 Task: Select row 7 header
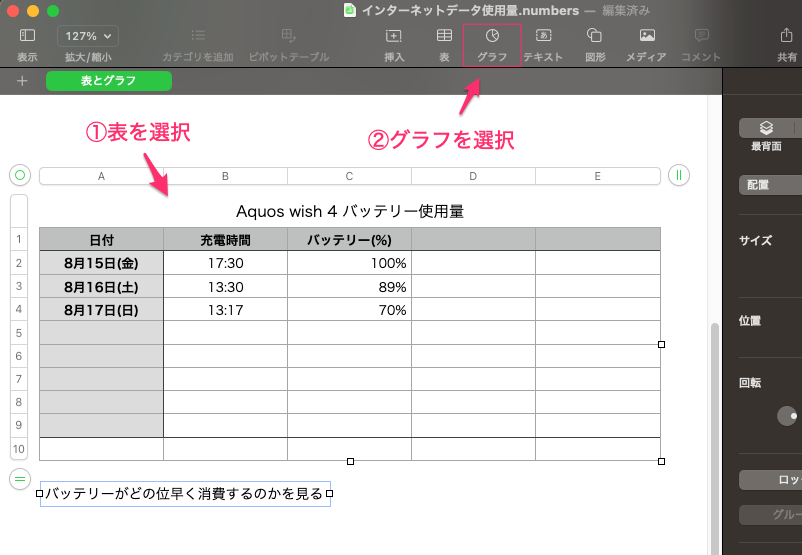tap(19, 379)
